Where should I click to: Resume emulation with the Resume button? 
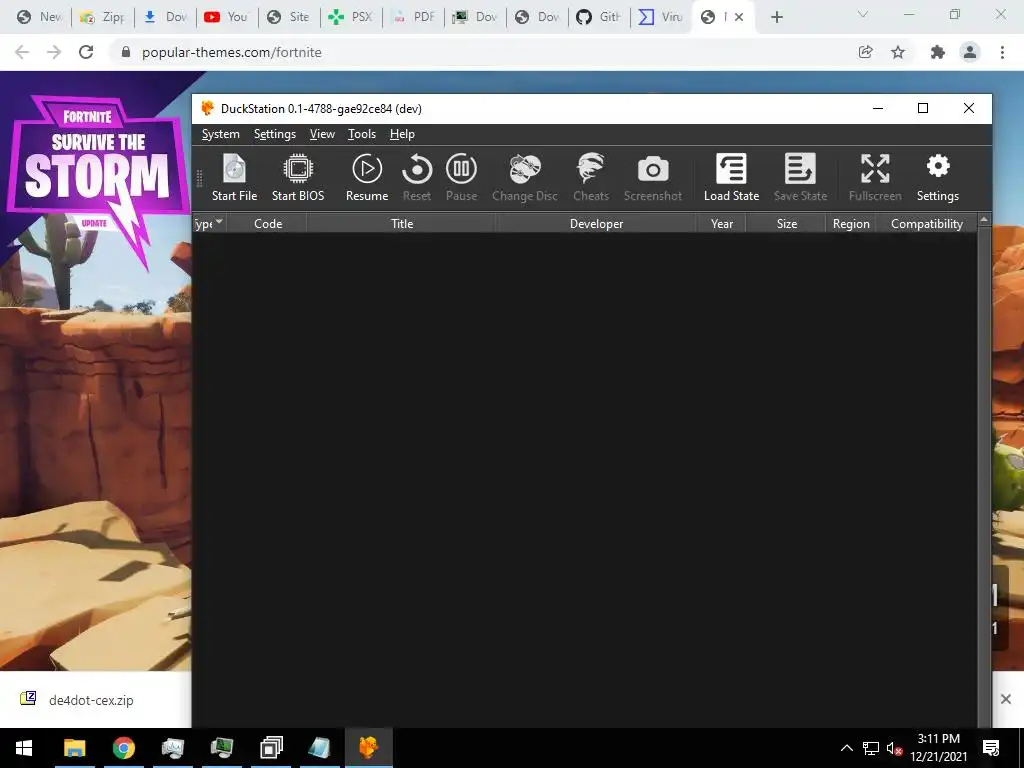click(366, 178)
